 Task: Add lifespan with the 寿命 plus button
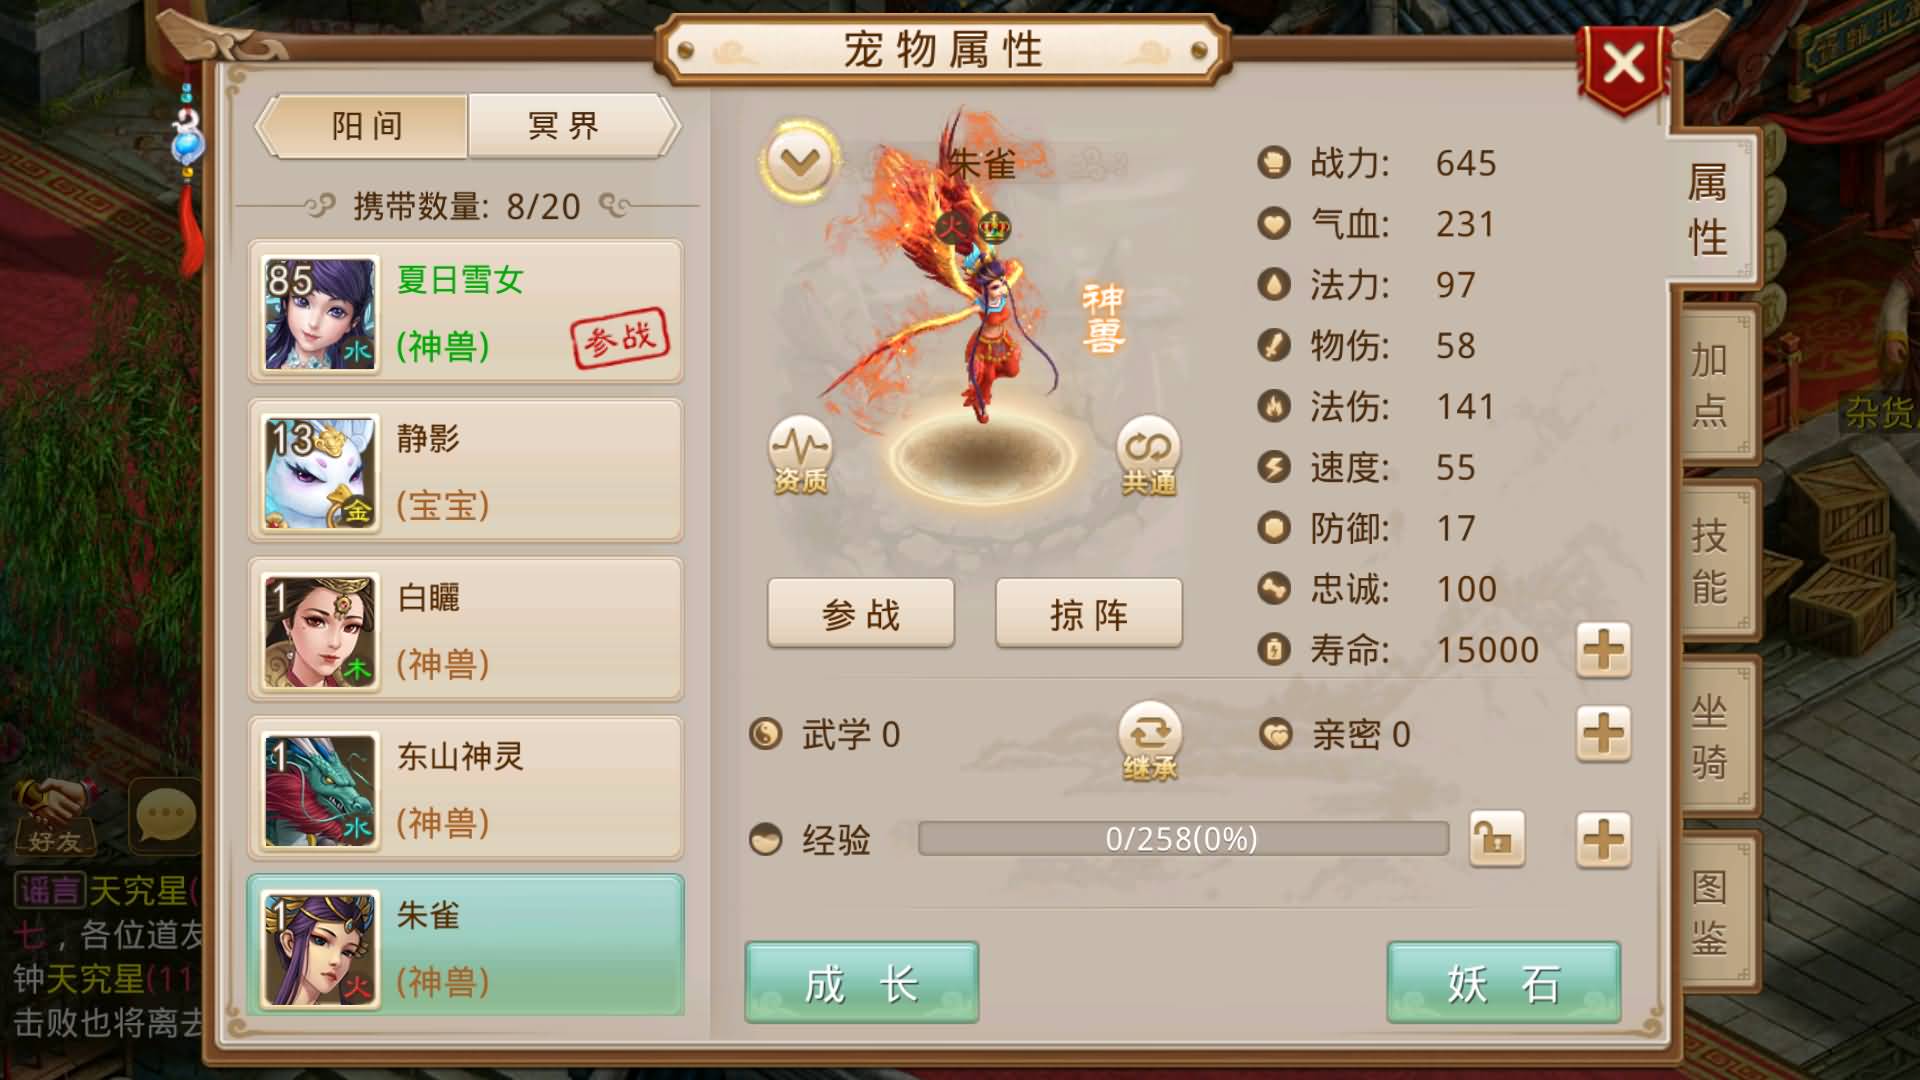[1604, 650]
